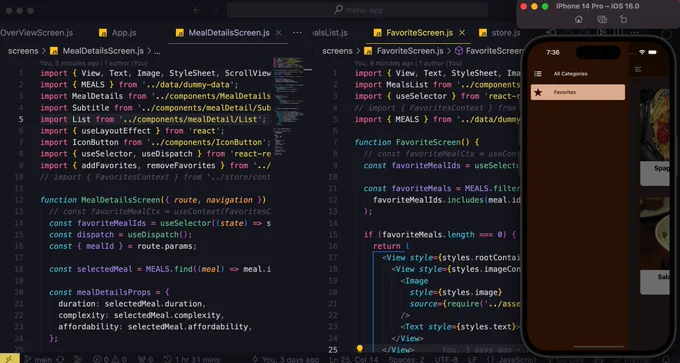
Task: Click the sync changes icon beside main
Action: coord(60,360)
